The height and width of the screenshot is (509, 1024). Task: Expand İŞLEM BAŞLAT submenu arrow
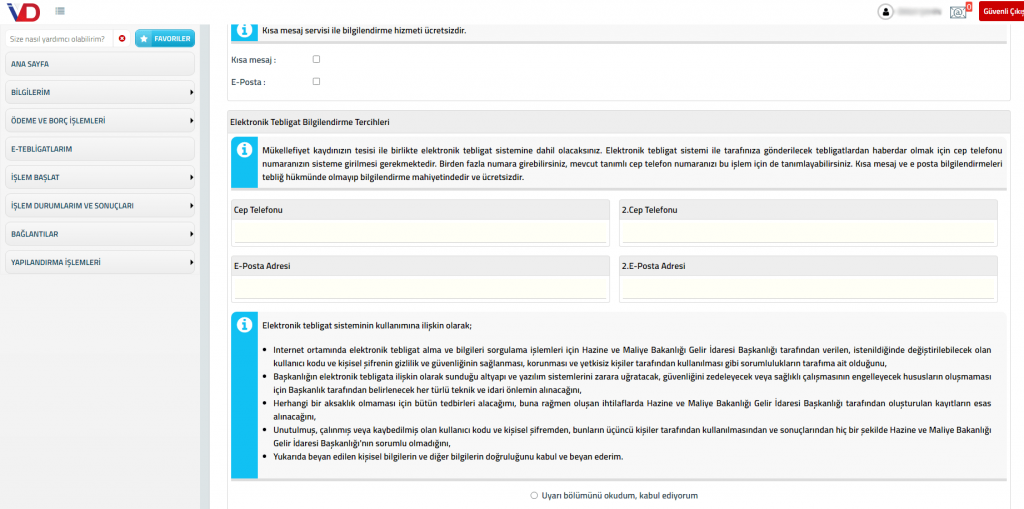point(191,177)
